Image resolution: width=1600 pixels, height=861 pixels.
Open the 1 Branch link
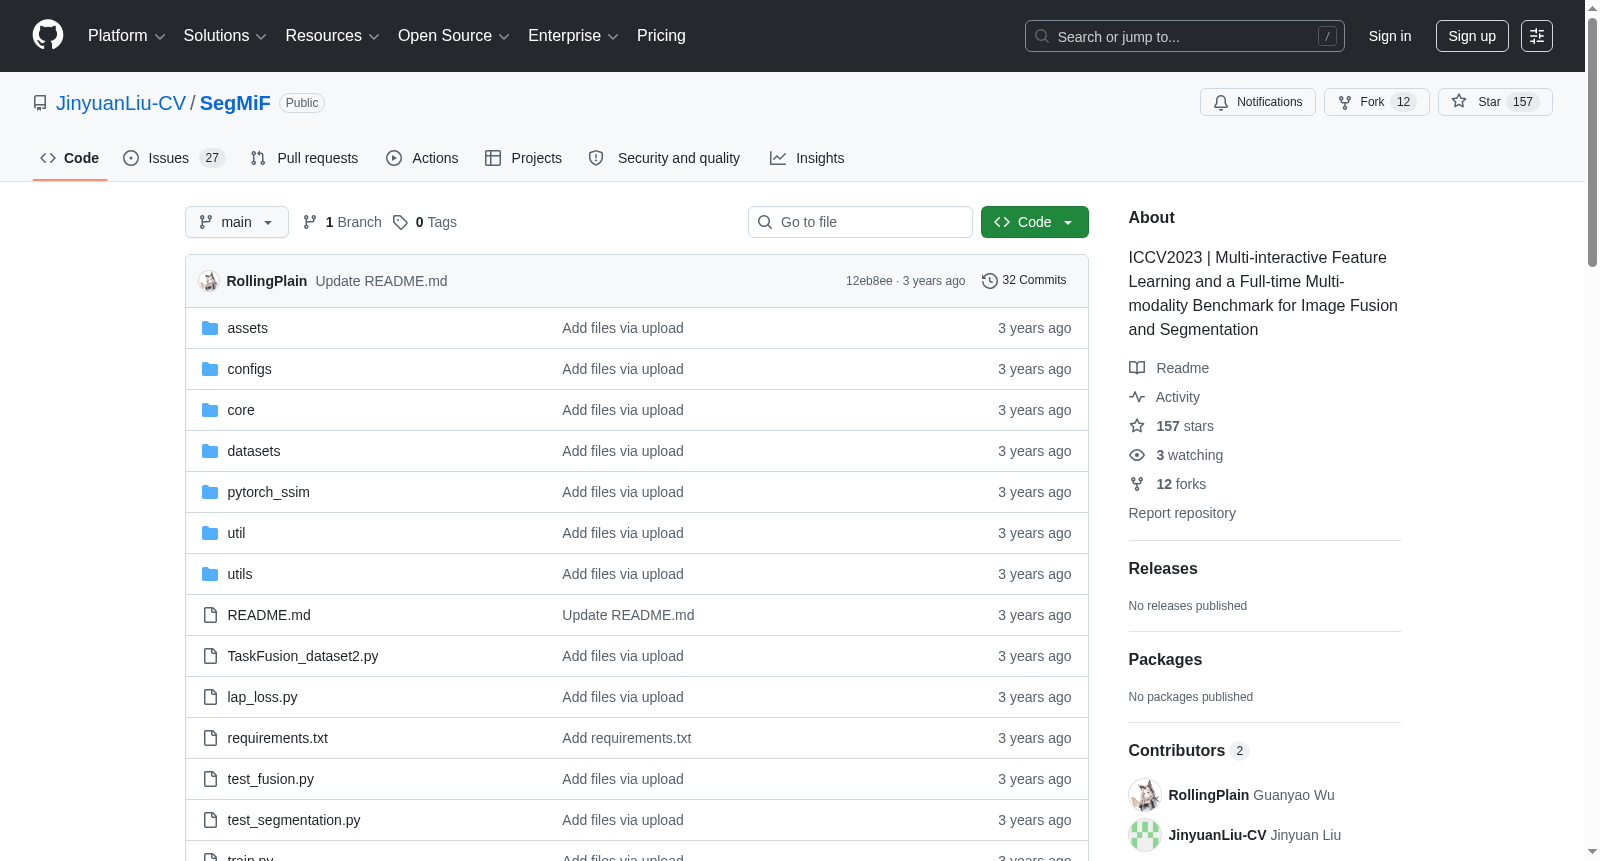tap(343, 222)
